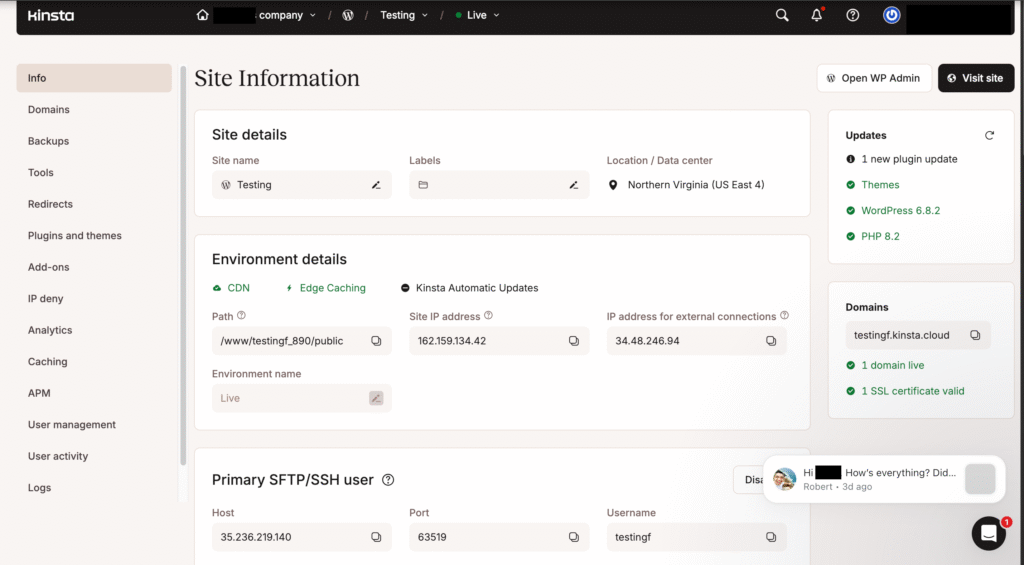Copy the Path value /www/testingf_890/public
This screenshot has height=565, width=1024.
pos(376,341)
